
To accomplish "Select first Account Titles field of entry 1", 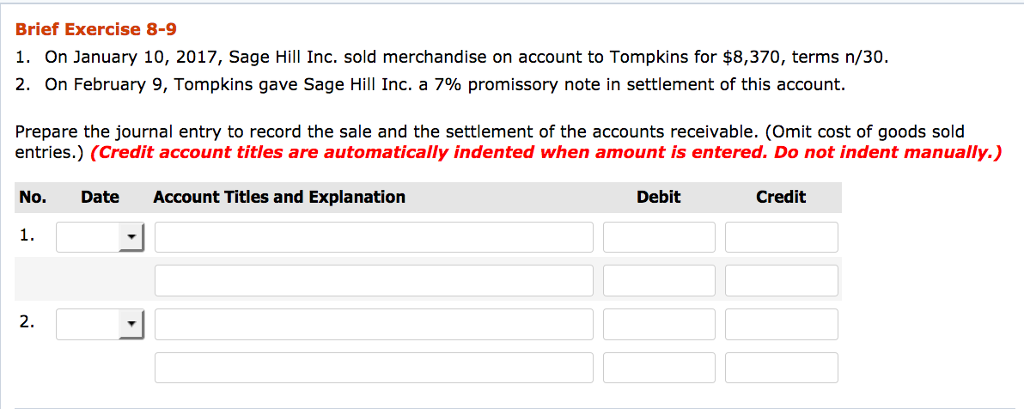I will 374,237.
